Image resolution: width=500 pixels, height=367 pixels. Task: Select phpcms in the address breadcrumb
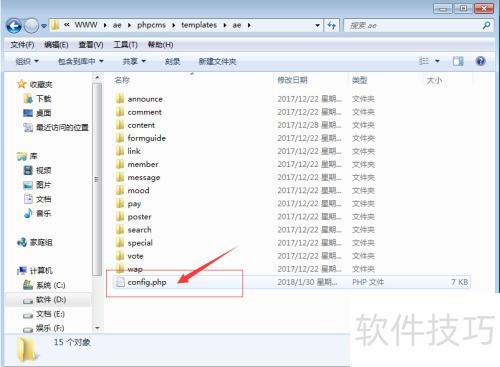(151, 25)
